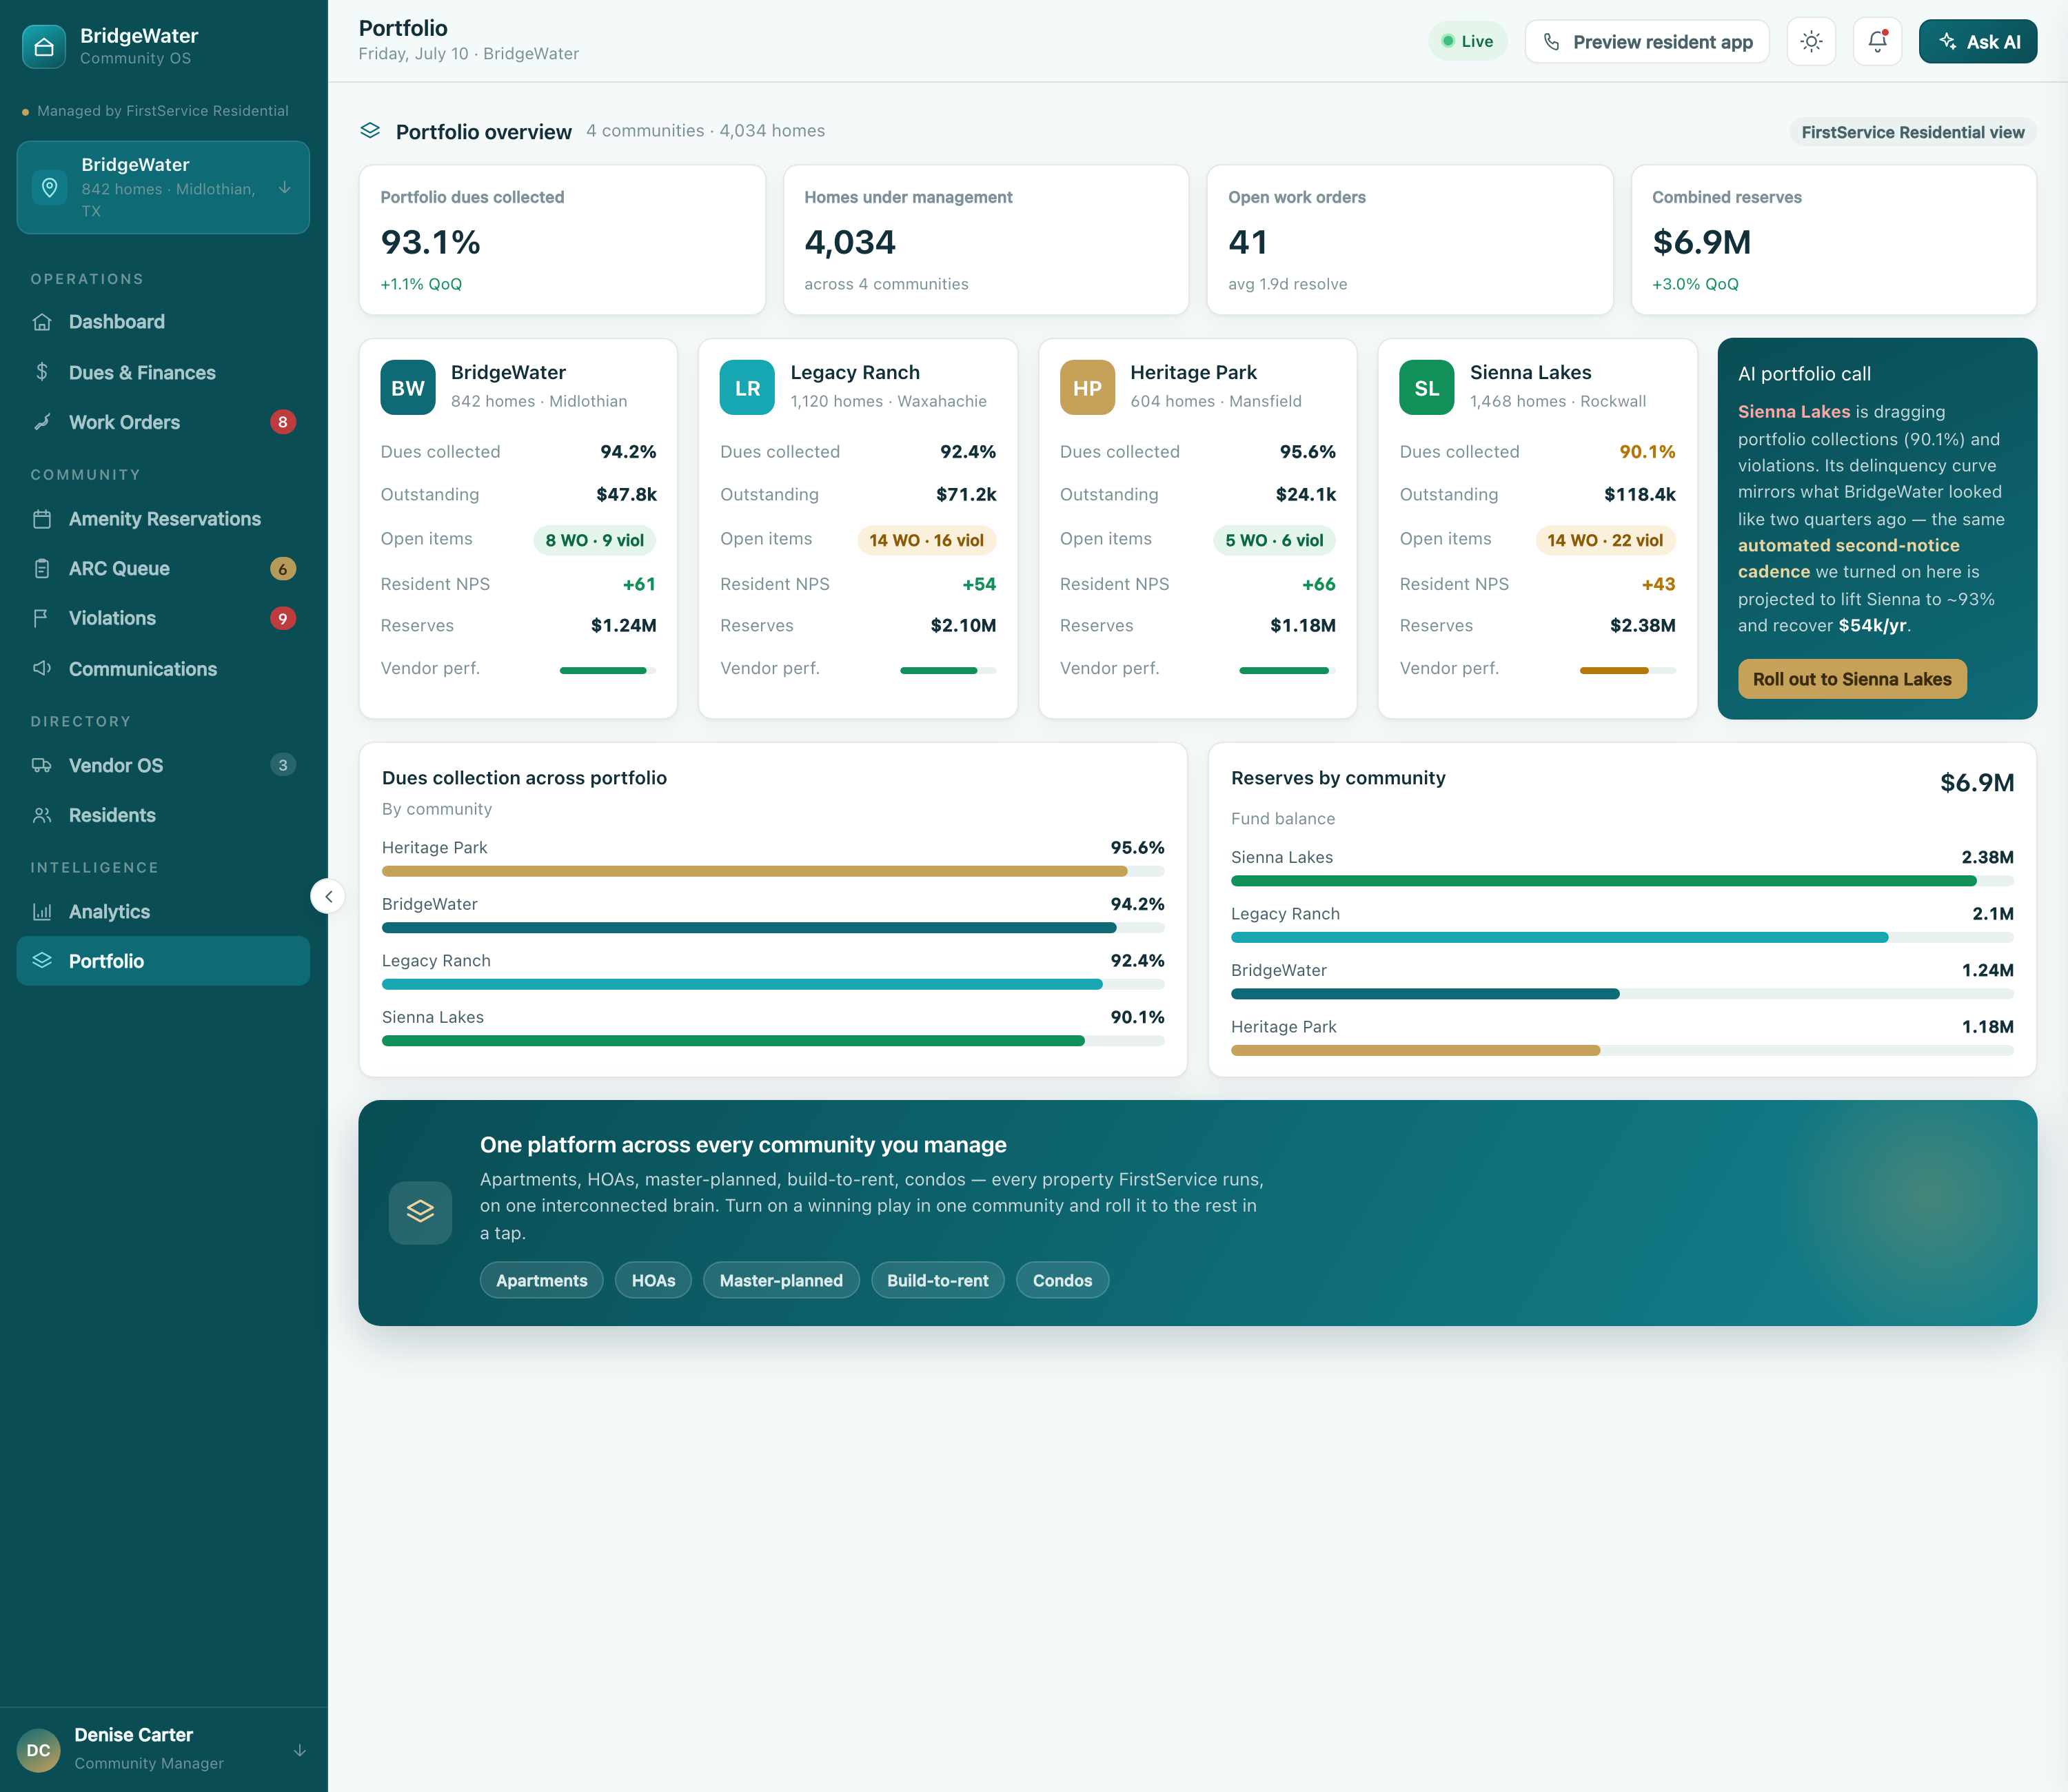Open notifications bell icon
2068x1792 pixels.
[x=1877, y=42]
